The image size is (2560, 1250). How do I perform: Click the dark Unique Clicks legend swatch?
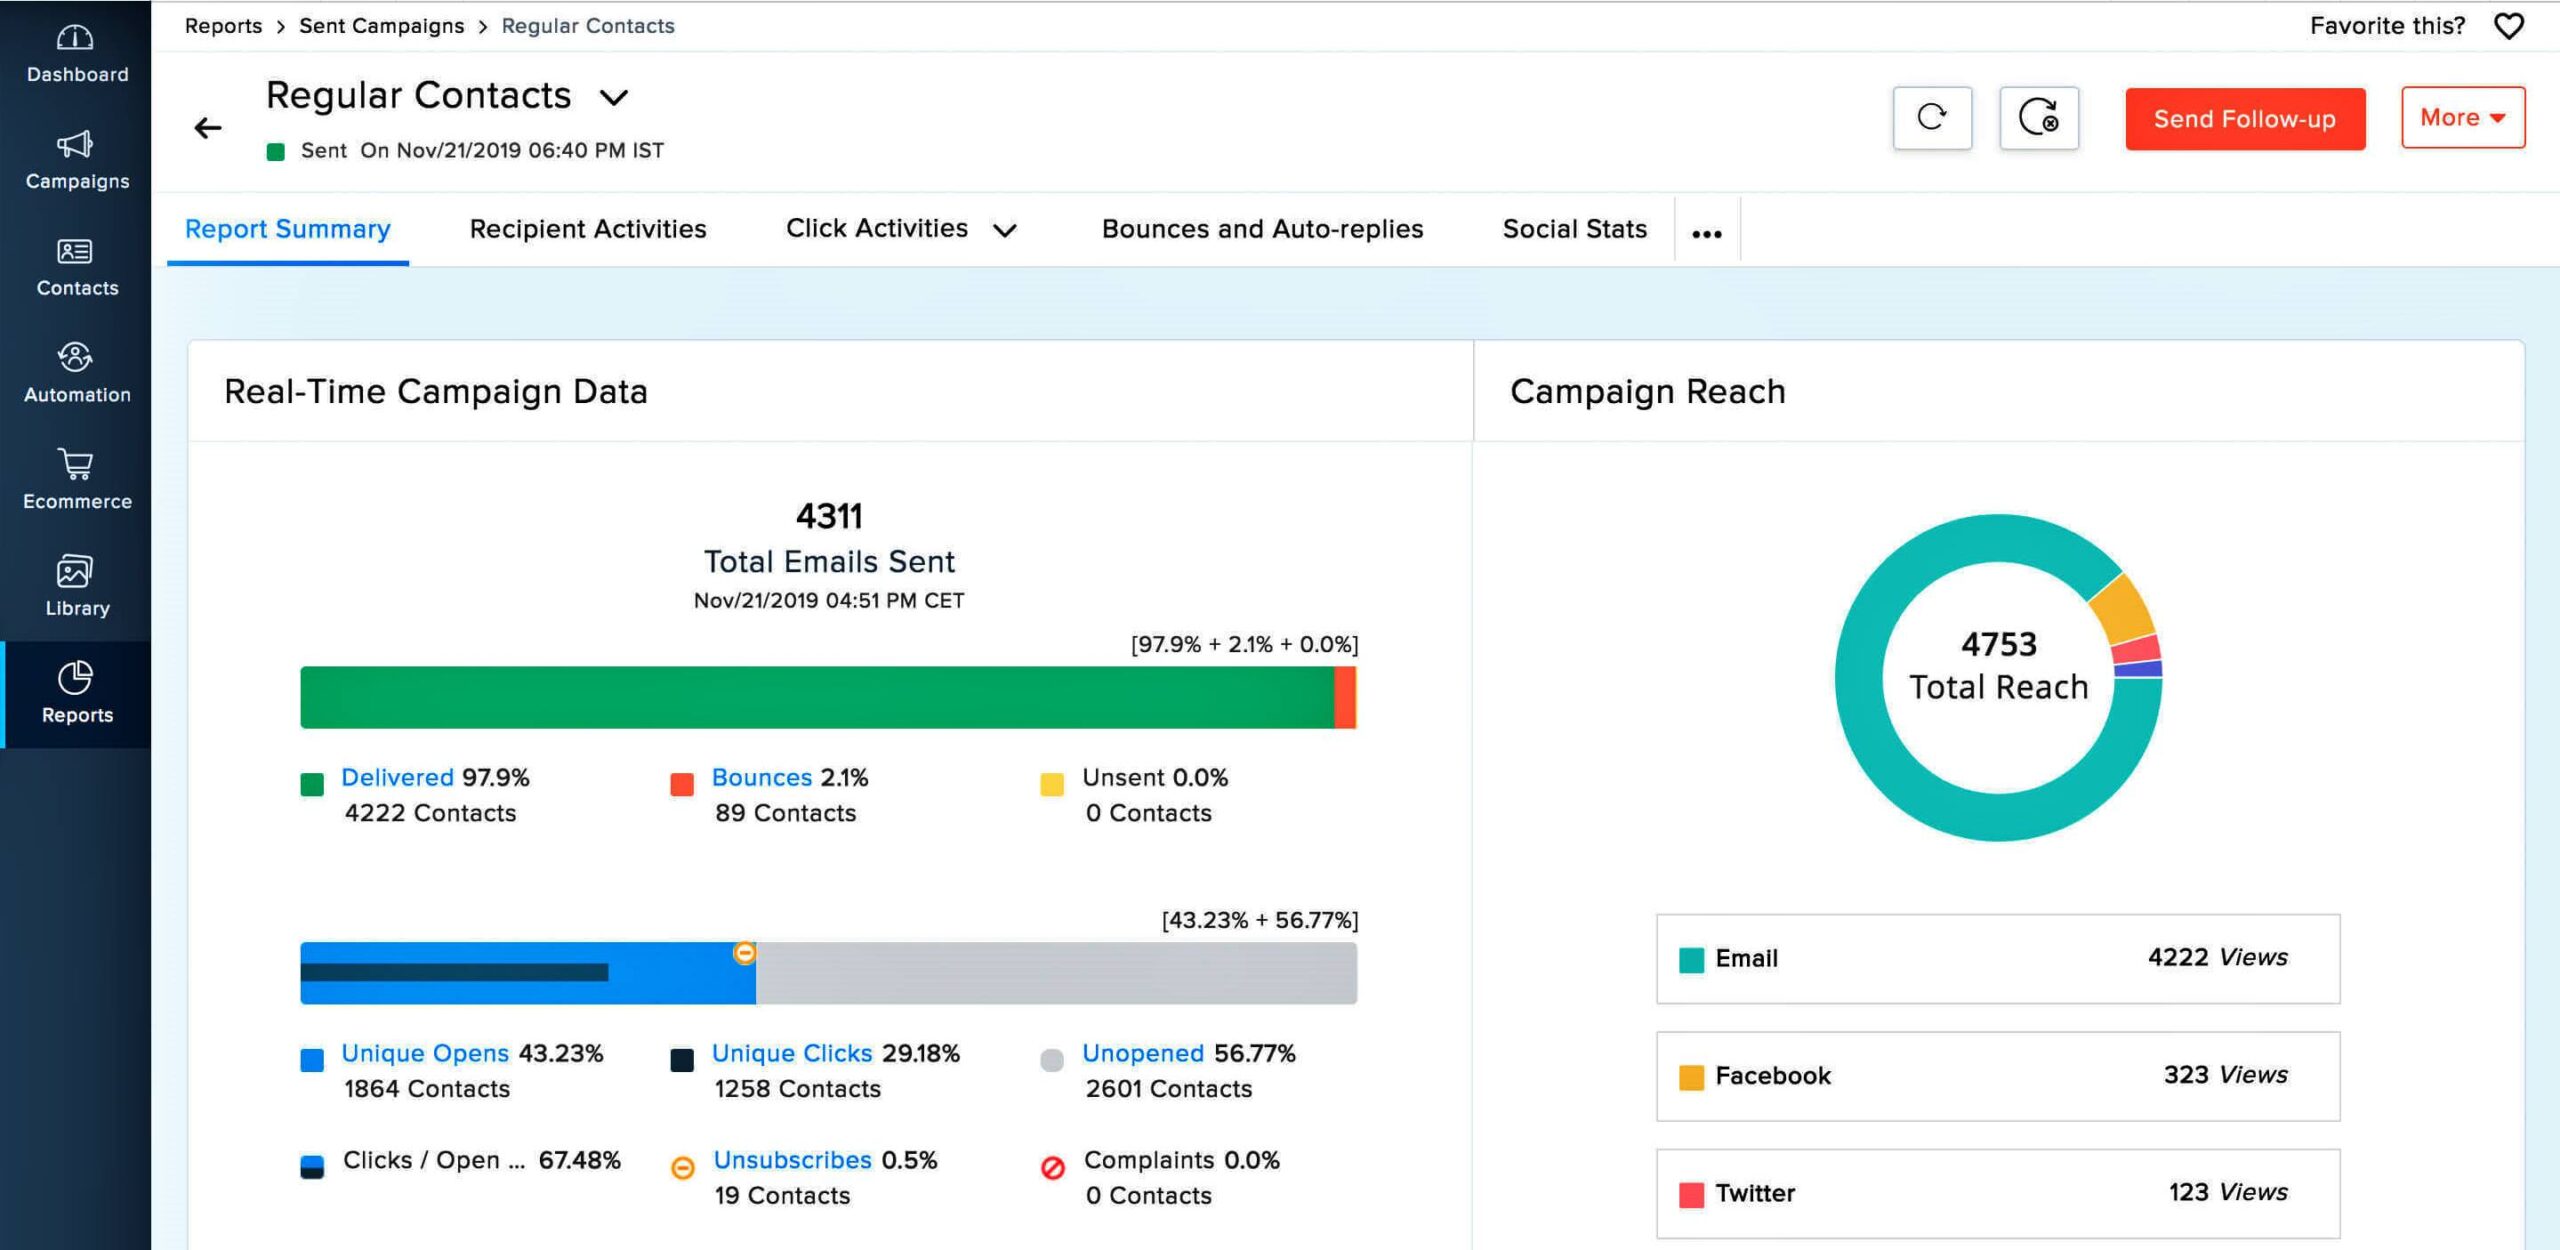point(682,1061)
